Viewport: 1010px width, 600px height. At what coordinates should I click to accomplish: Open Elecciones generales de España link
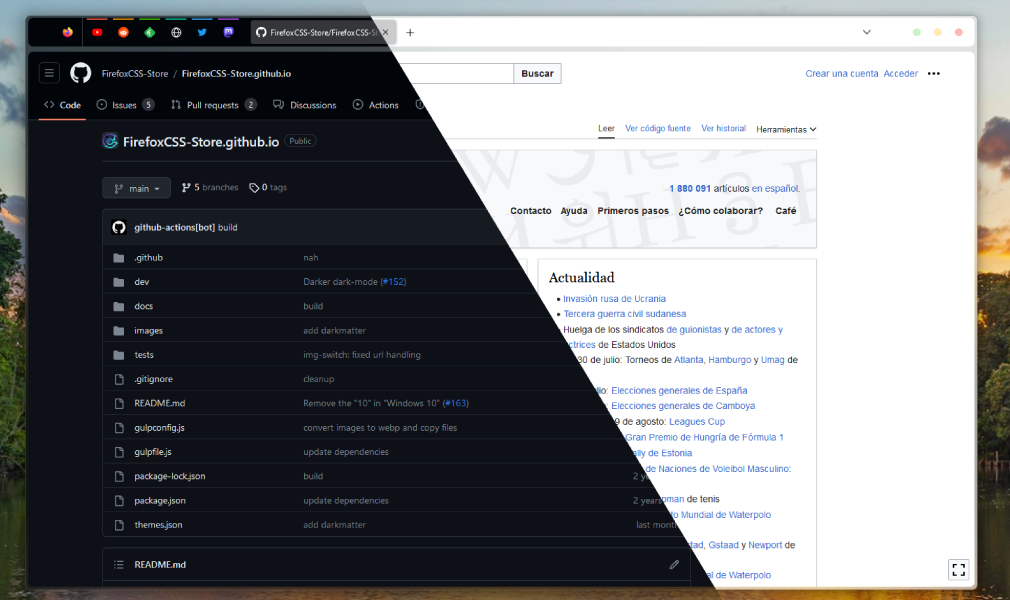click(x=679, y=391)
